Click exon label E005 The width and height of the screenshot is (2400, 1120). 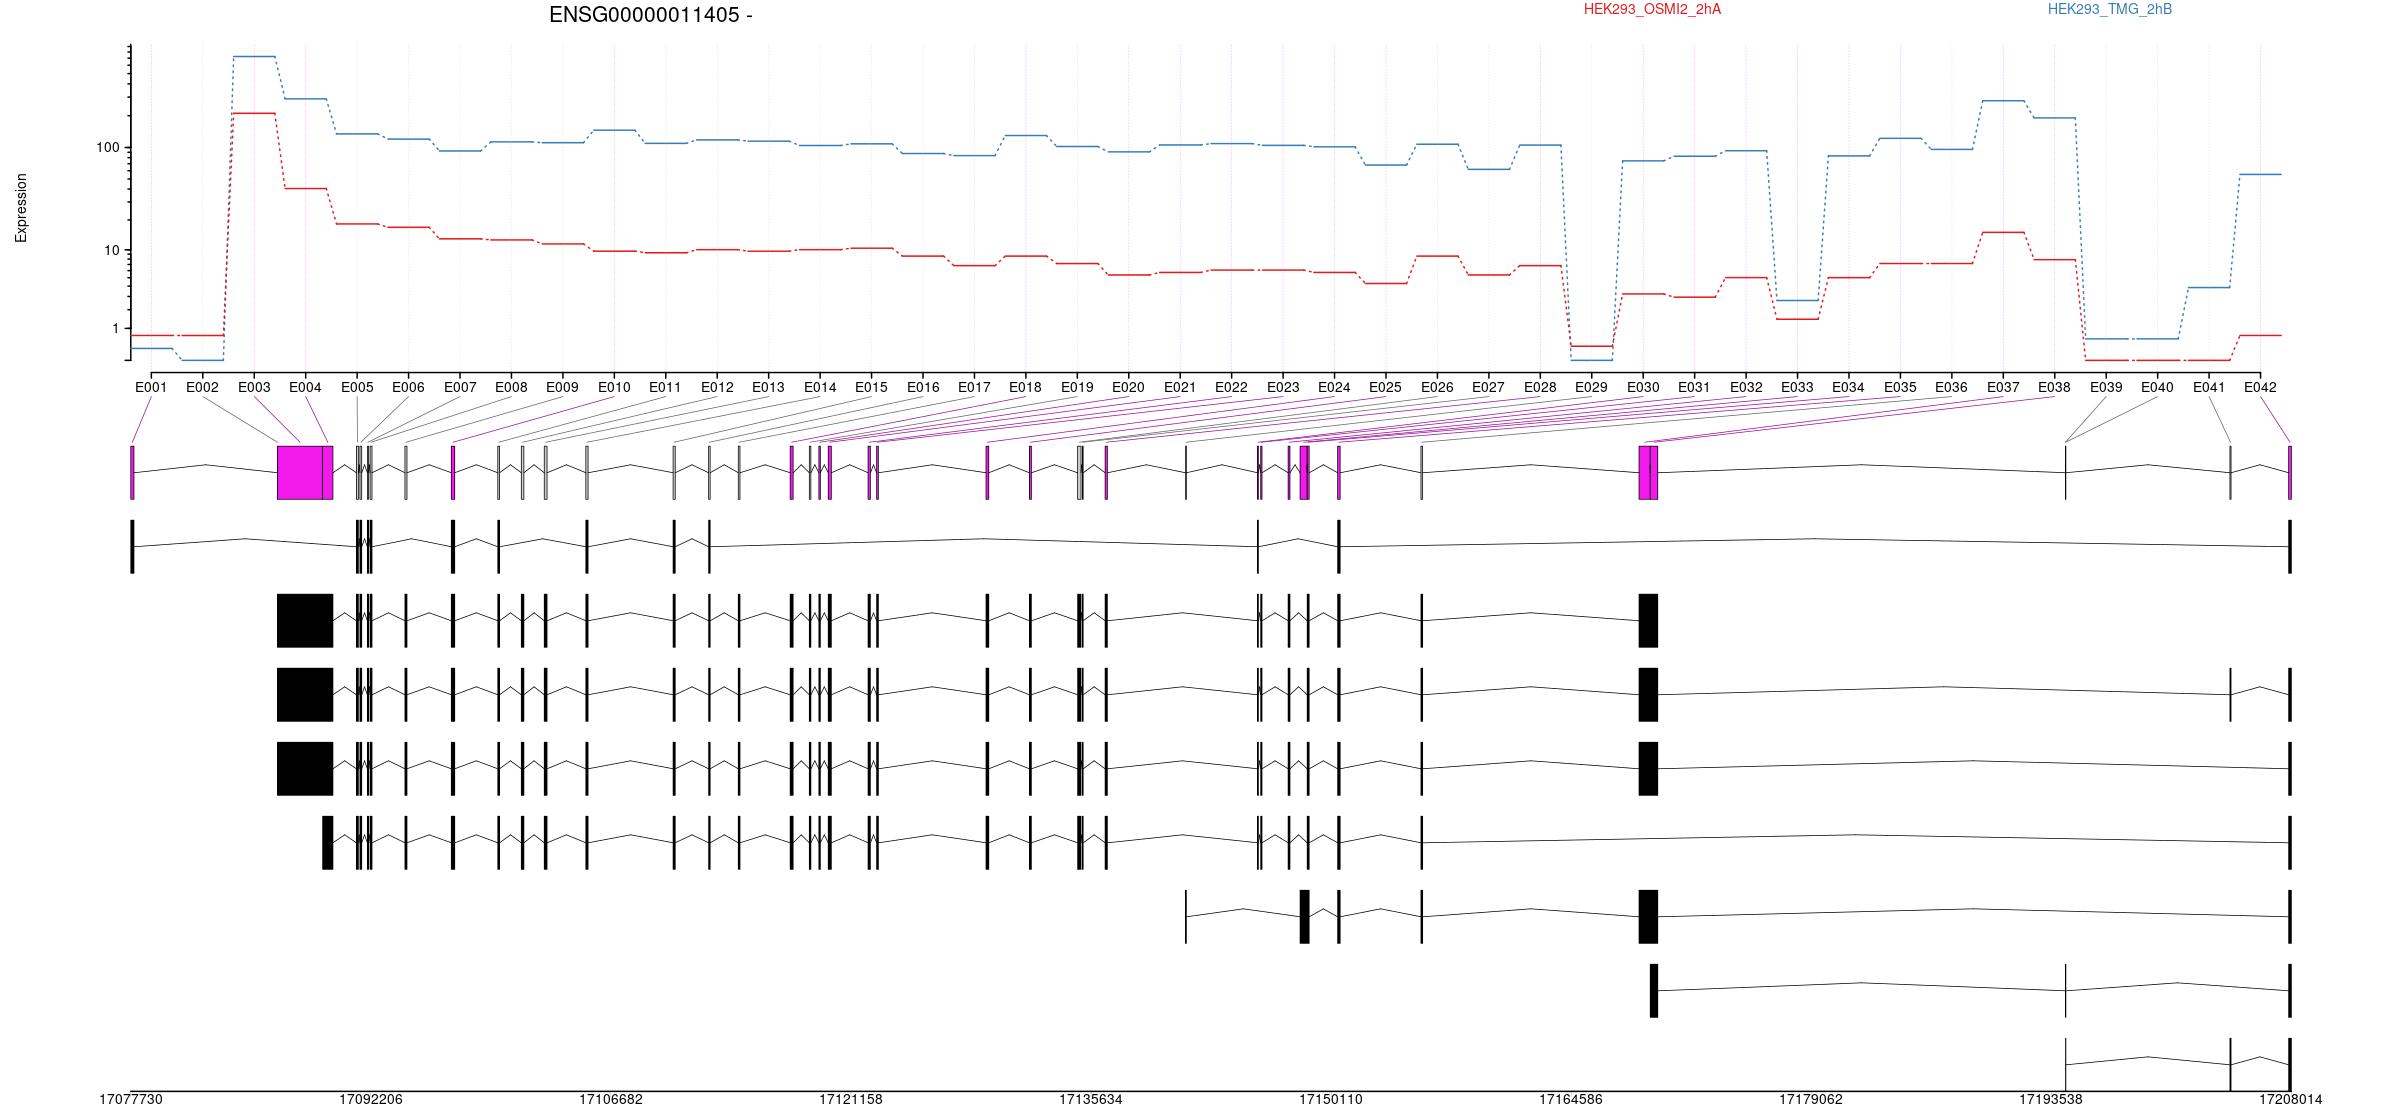tap(357, 387)
